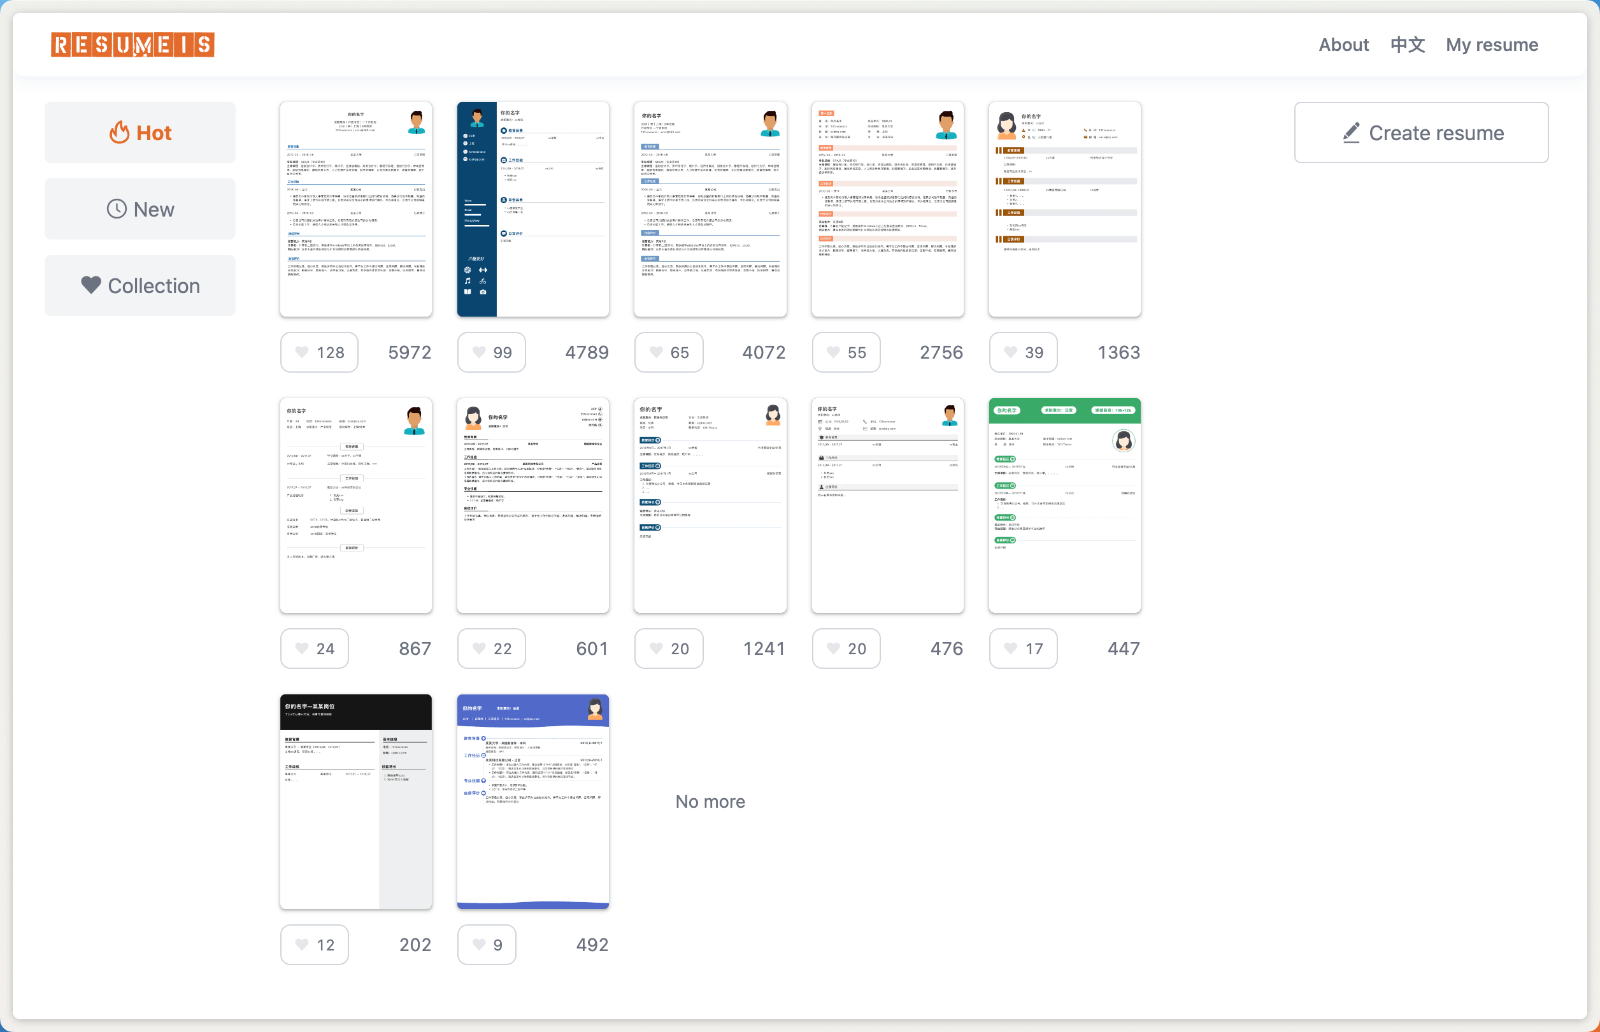Open the About page link
This screenshot has height=1032, width=1600.
1343,45
